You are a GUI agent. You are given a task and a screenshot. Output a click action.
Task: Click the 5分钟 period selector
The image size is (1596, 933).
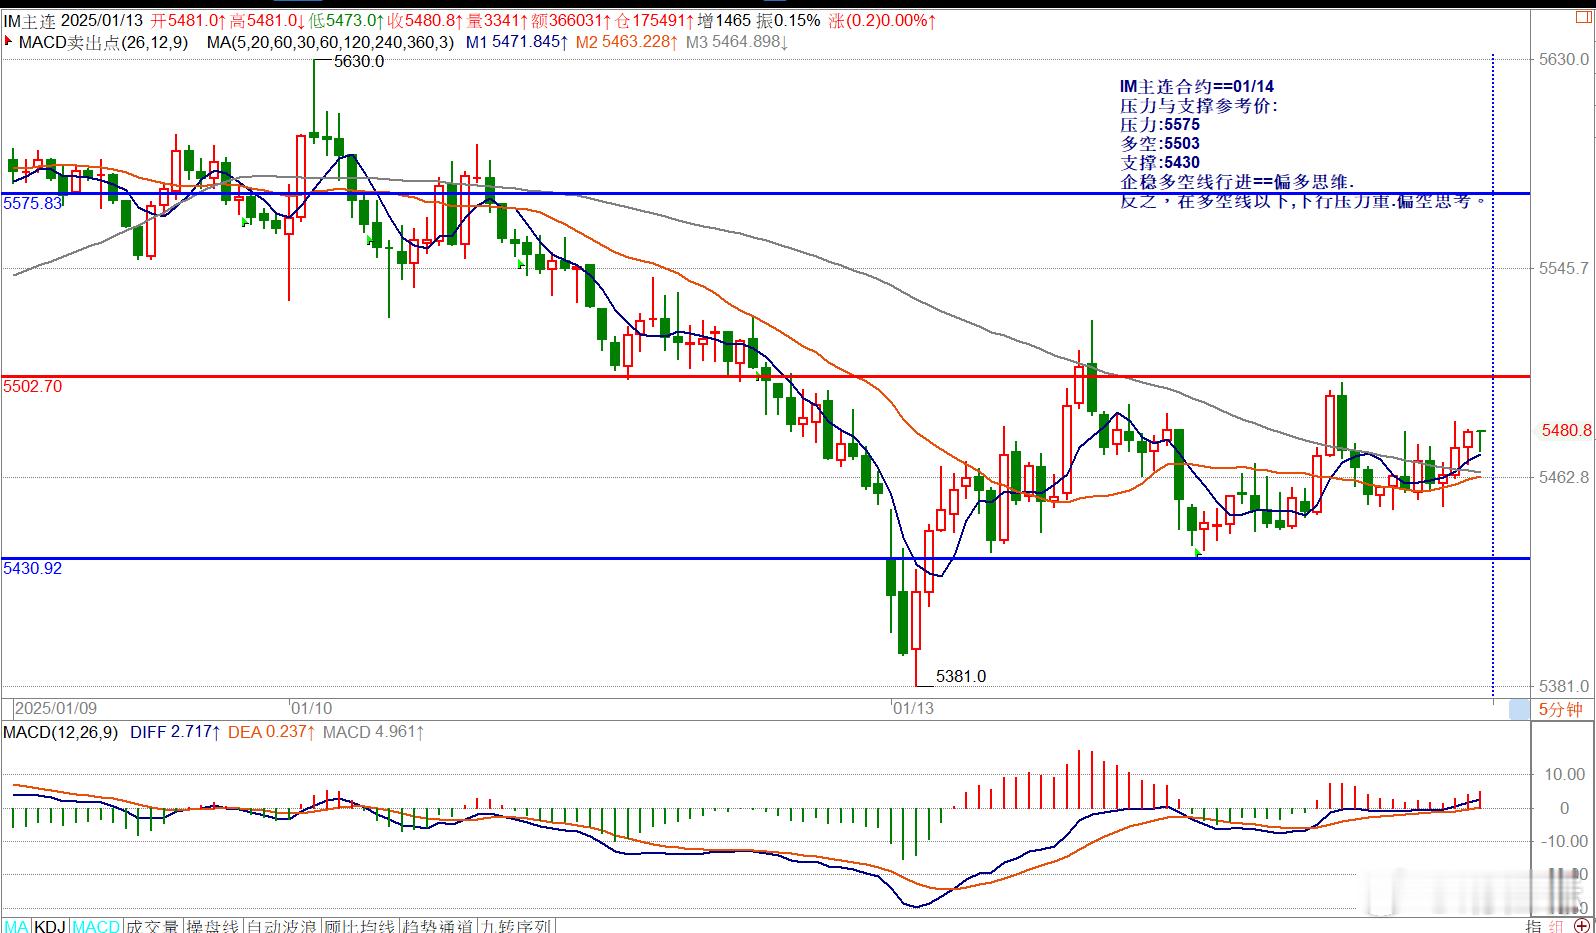click(x=1560, y=709)
